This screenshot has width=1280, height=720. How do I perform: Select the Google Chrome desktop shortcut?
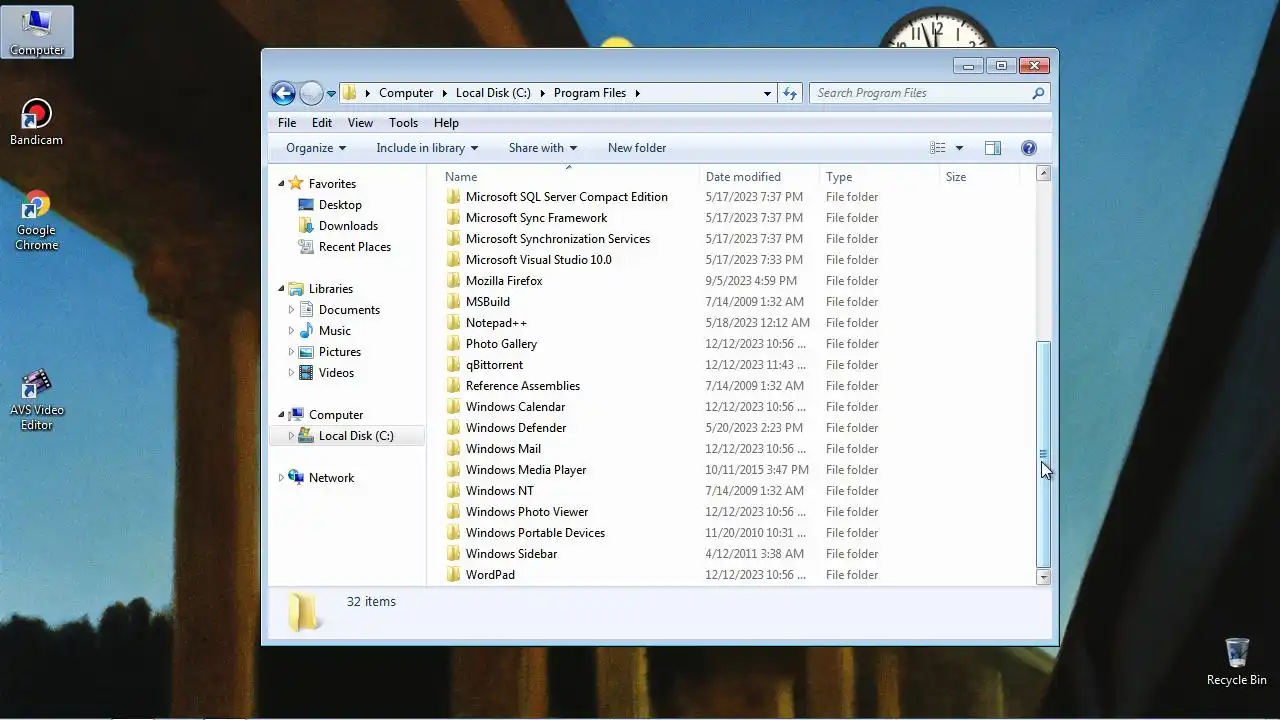pyautogui.click(x=37, y=220)
